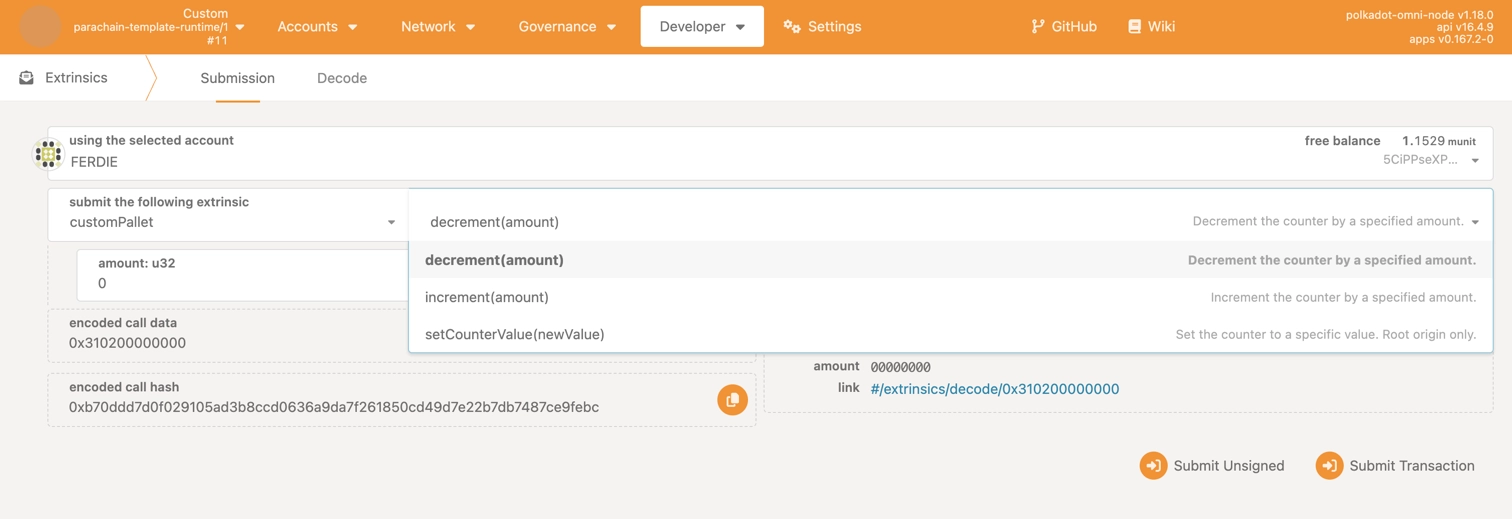The height and width of the screenshot is (519, 1512).
Task: Click the Wiki book icon
Action: coord(1134,27)
